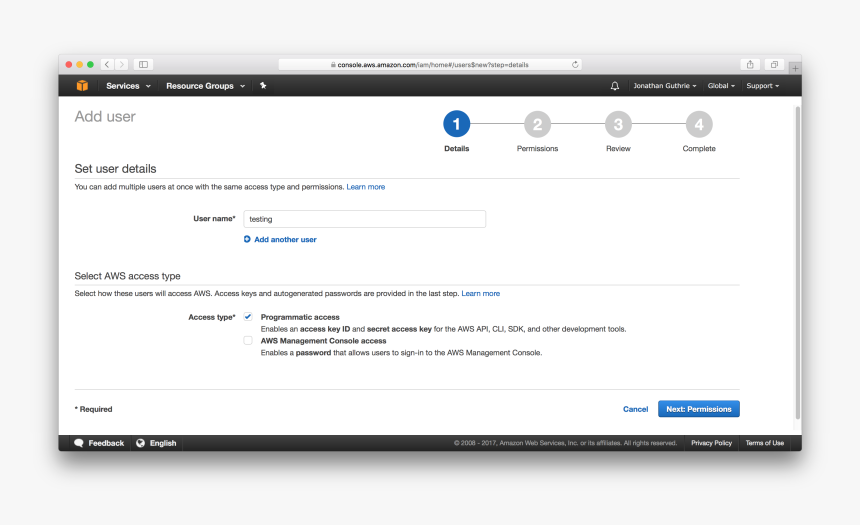Click the copyright notice in footer
Screen dimensions: 860x525
pos(565,443)
